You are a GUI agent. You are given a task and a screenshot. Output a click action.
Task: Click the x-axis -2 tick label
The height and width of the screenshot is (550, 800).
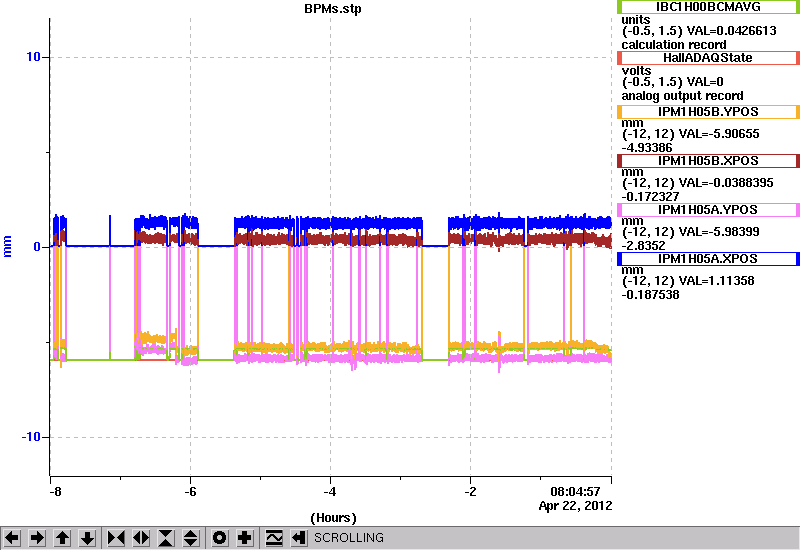click(470, 492)
